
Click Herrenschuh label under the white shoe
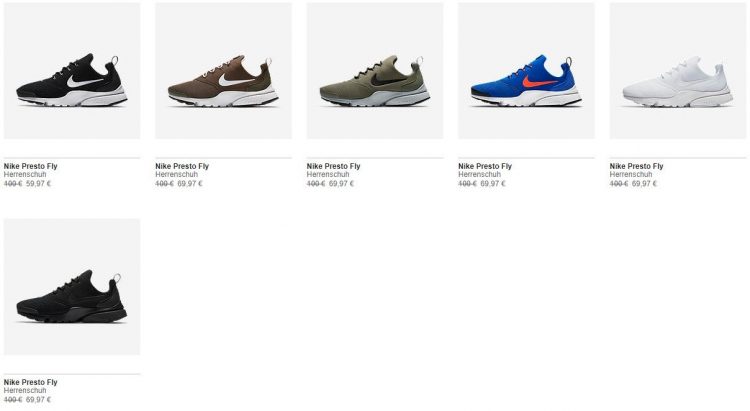[x=631, y=175]
